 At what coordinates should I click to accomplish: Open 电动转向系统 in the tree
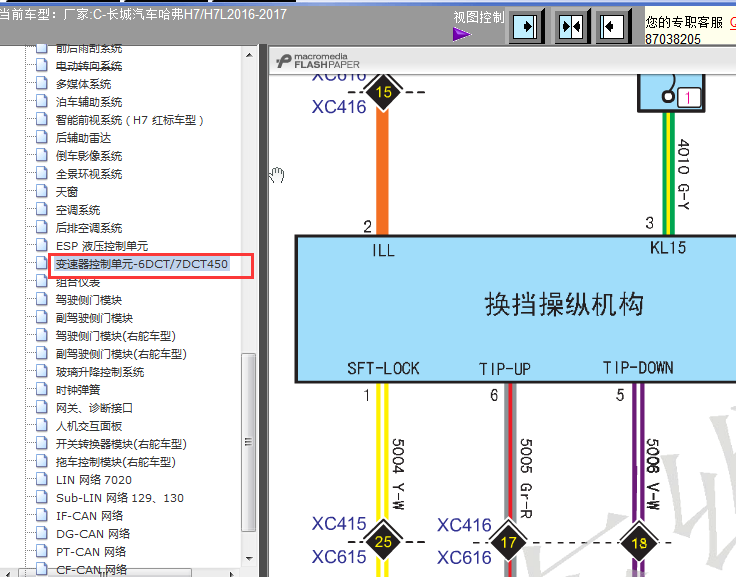[89, 66]
